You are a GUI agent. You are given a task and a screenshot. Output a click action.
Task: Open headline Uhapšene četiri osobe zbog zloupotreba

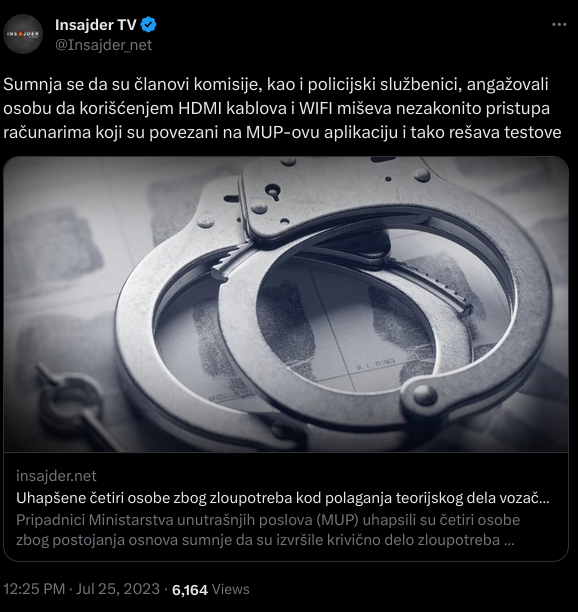(283, 498)
